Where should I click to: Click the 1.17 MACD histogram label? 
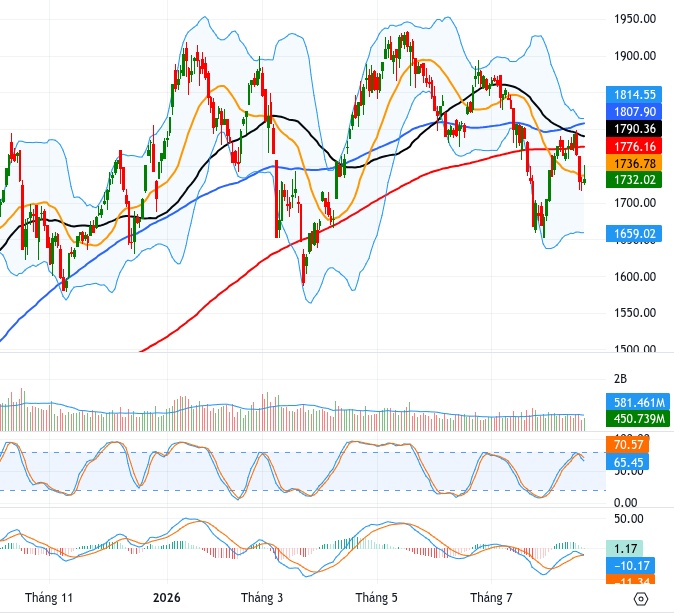624,549
